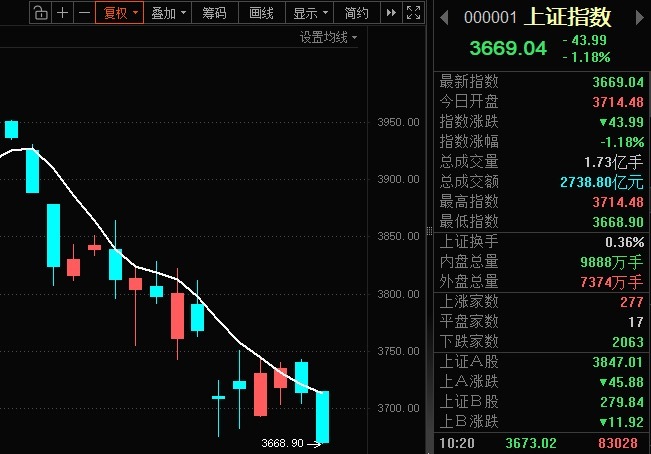Zoom out with the minus button
The height and width of the screenshot is (454, 651).
pos(84,13)
